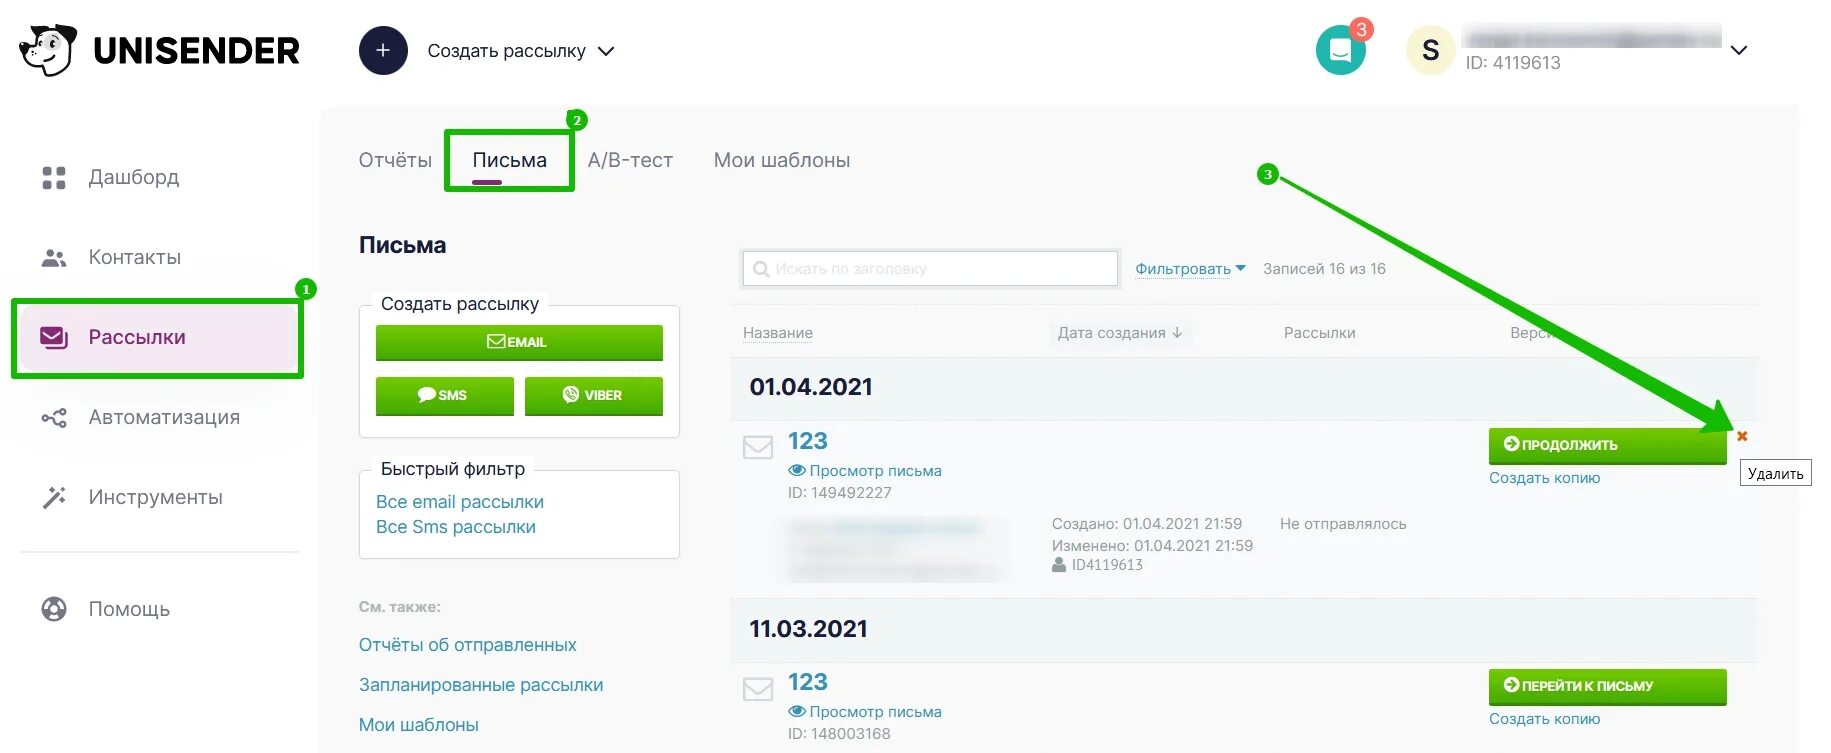Switch to the Отчёты tab
The image size is (1831, 753).
395,160
